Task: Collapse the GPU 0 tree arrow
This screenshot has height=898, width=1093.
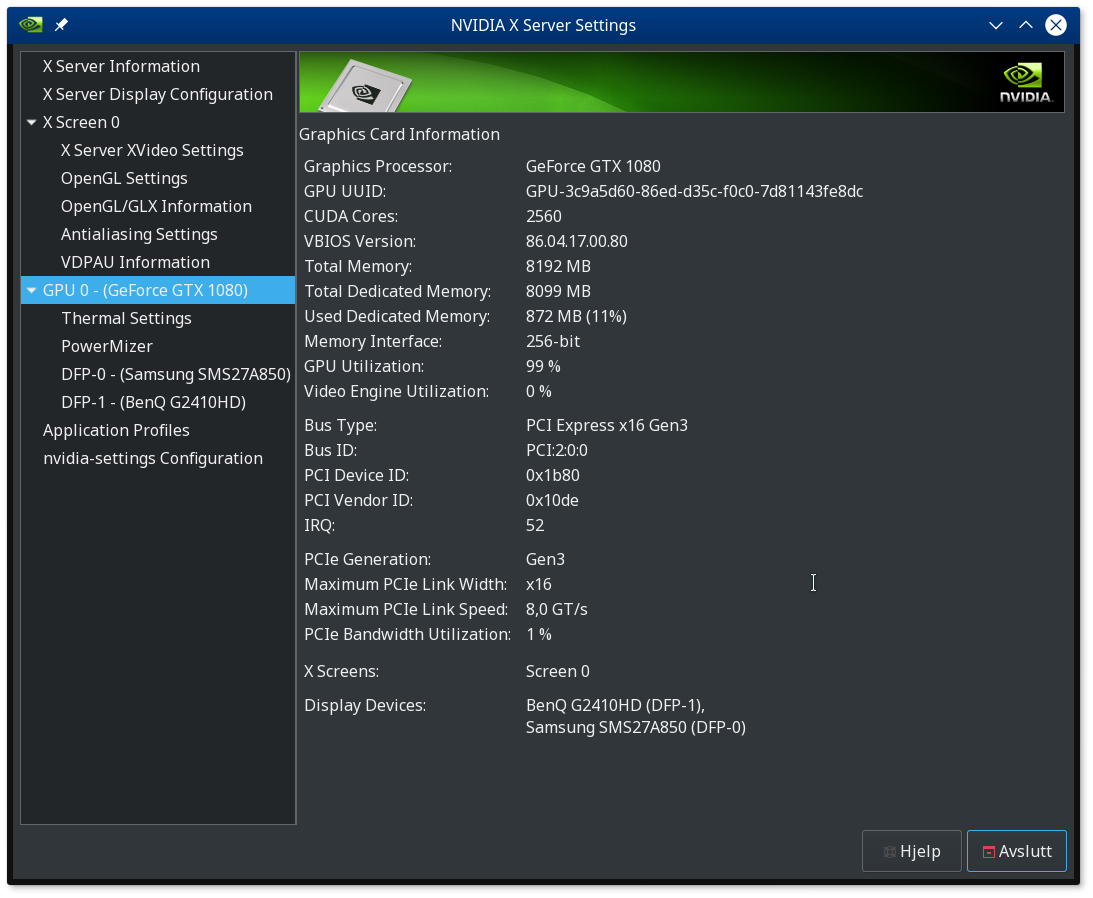Action: [x=31, y=290]
